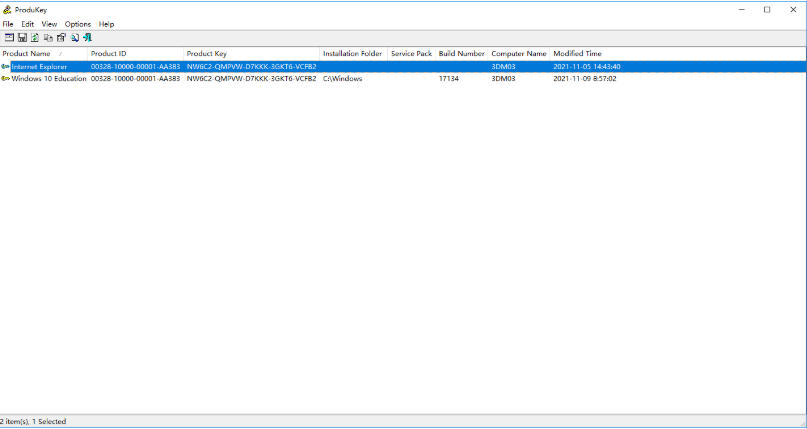
Task: Open the Options menu
Action: [78, 24]
